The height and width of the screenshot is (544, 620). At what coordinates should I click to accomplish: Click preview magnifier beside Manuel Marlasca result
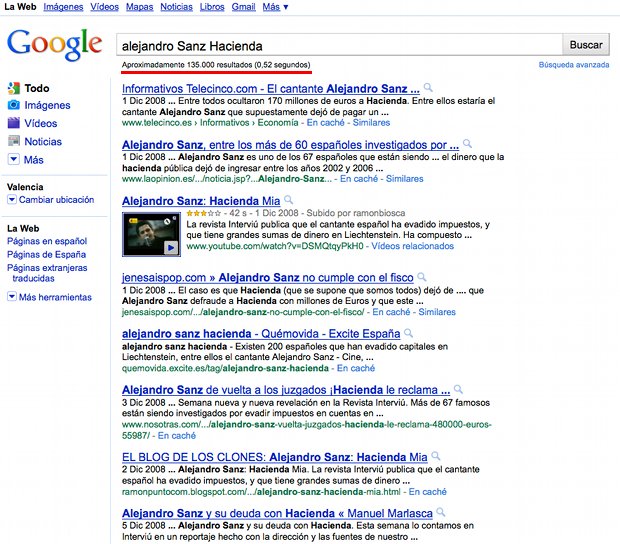tap(441, 512)
